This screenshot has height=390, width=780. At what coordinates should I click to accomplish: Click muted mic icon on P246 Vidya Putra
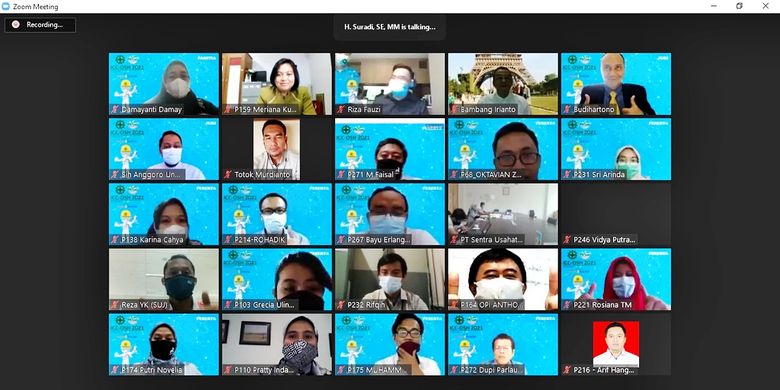567,240
